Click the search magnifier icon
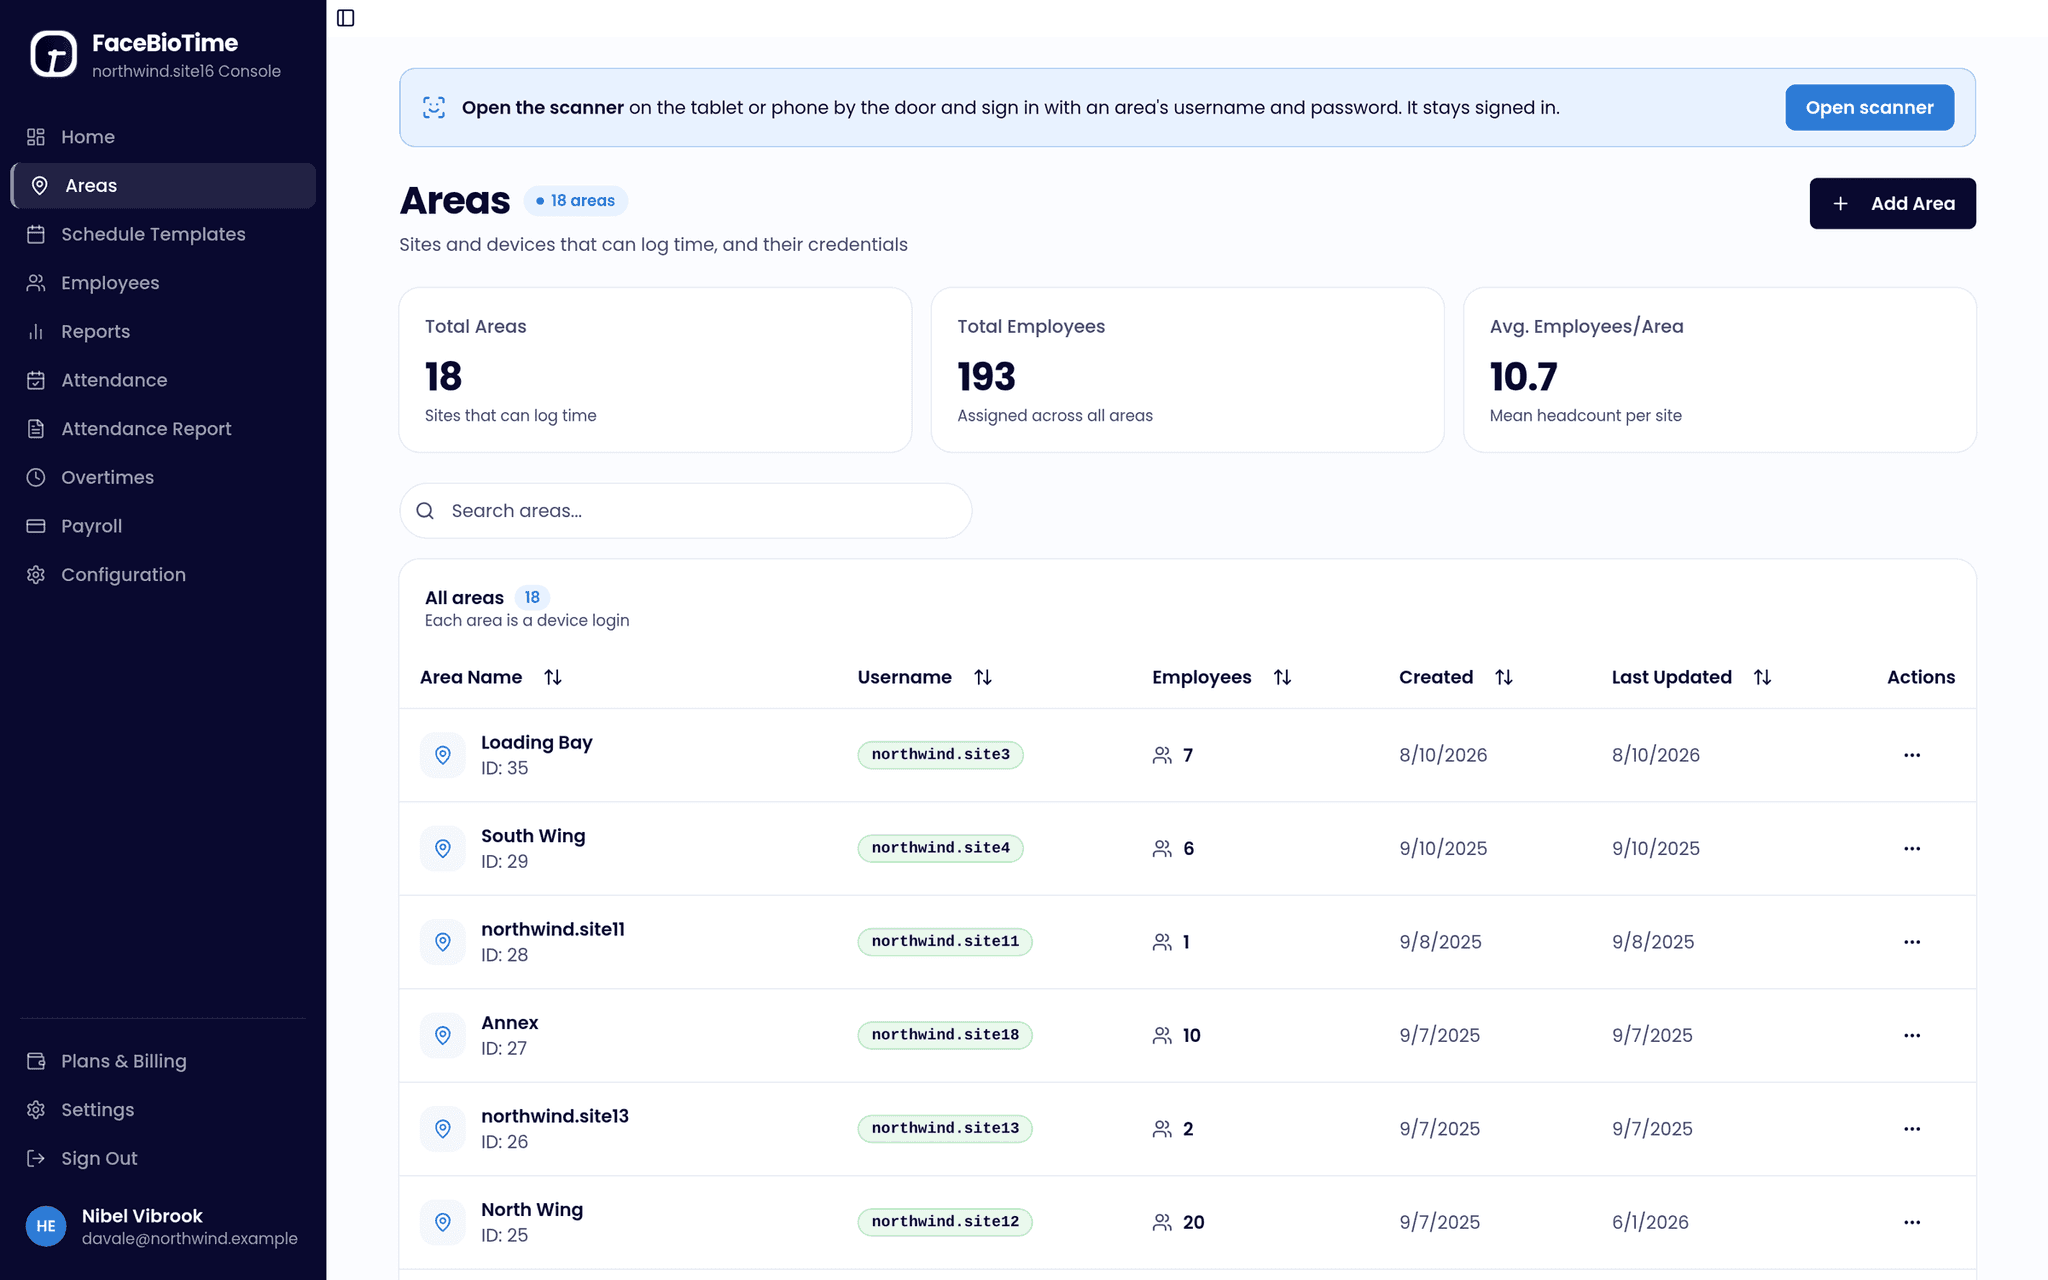 click(x=425, y=511)
